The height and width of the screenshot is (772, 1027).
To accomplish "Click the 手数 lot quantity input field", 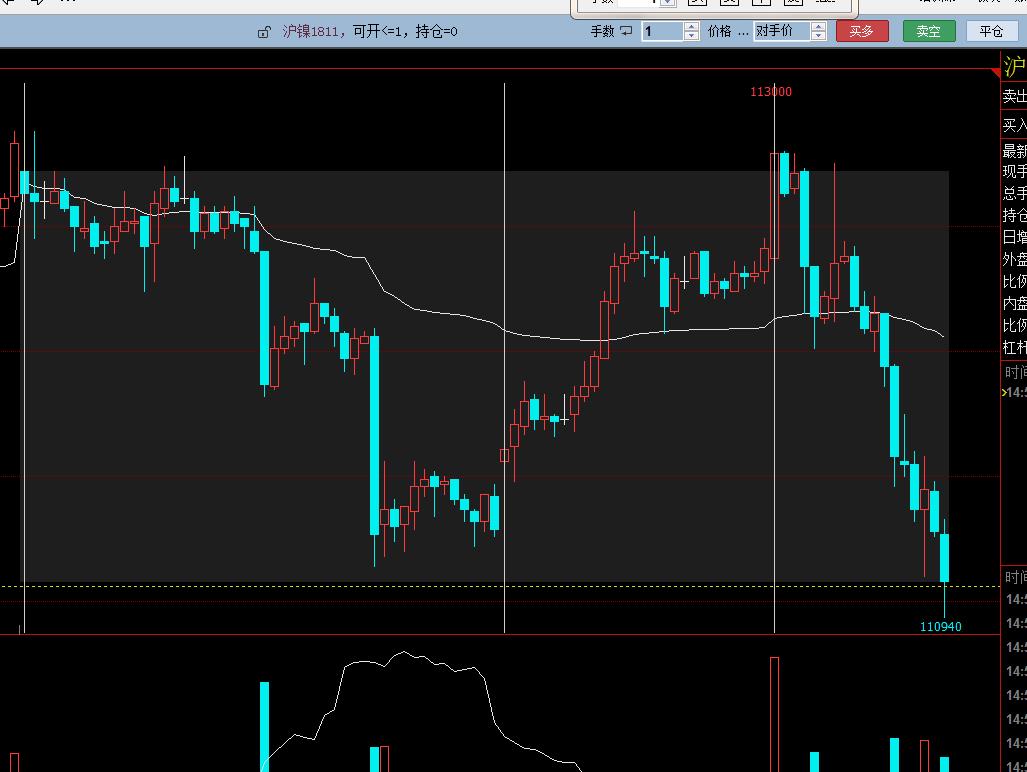I will click(x=663, y=31).
